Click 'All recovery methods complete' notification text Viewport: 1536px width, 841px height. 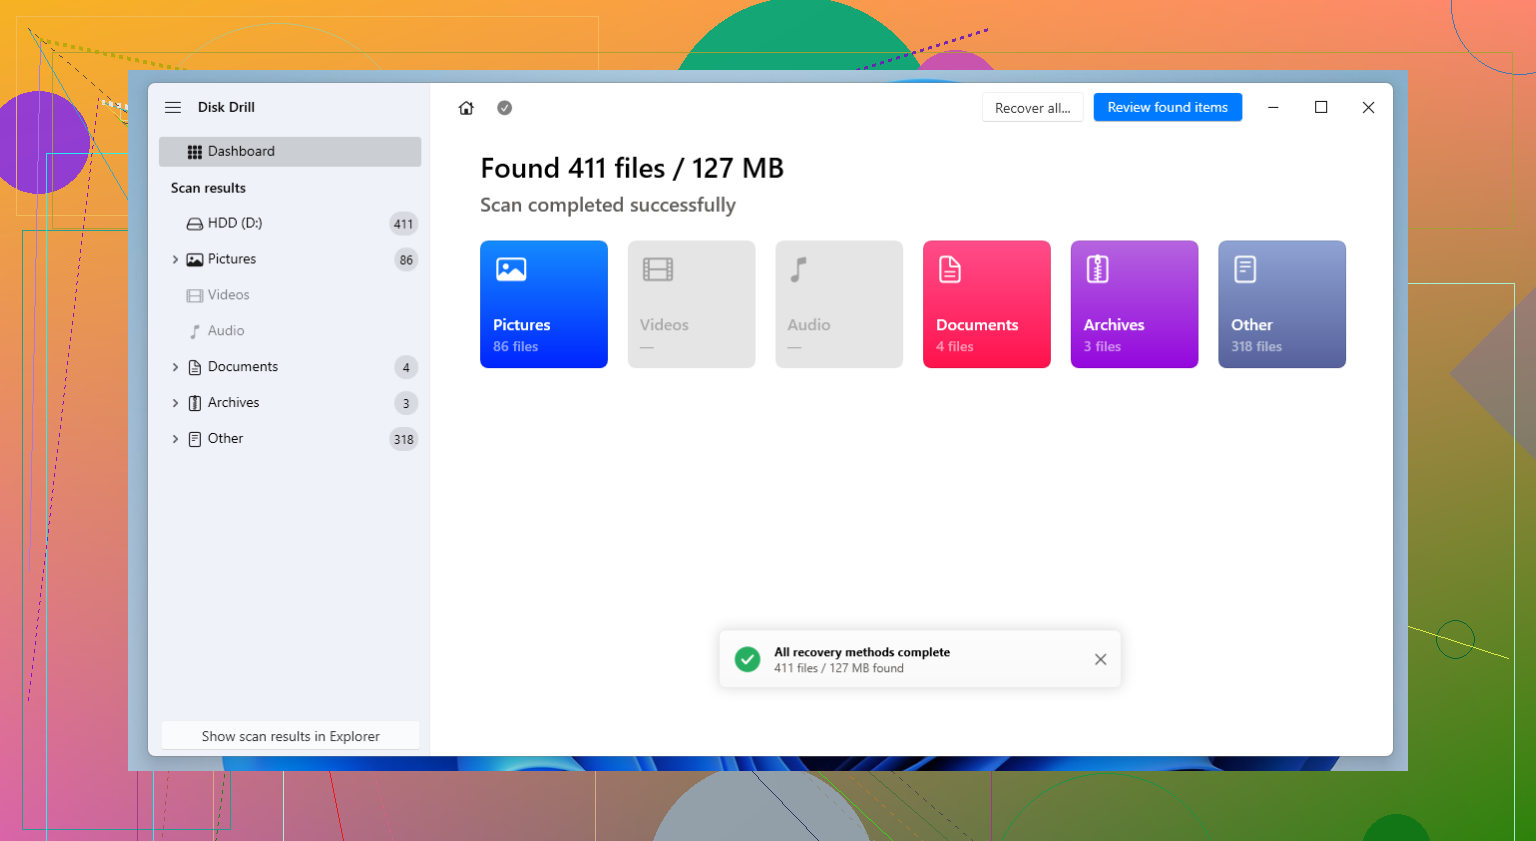pos(862,652)
